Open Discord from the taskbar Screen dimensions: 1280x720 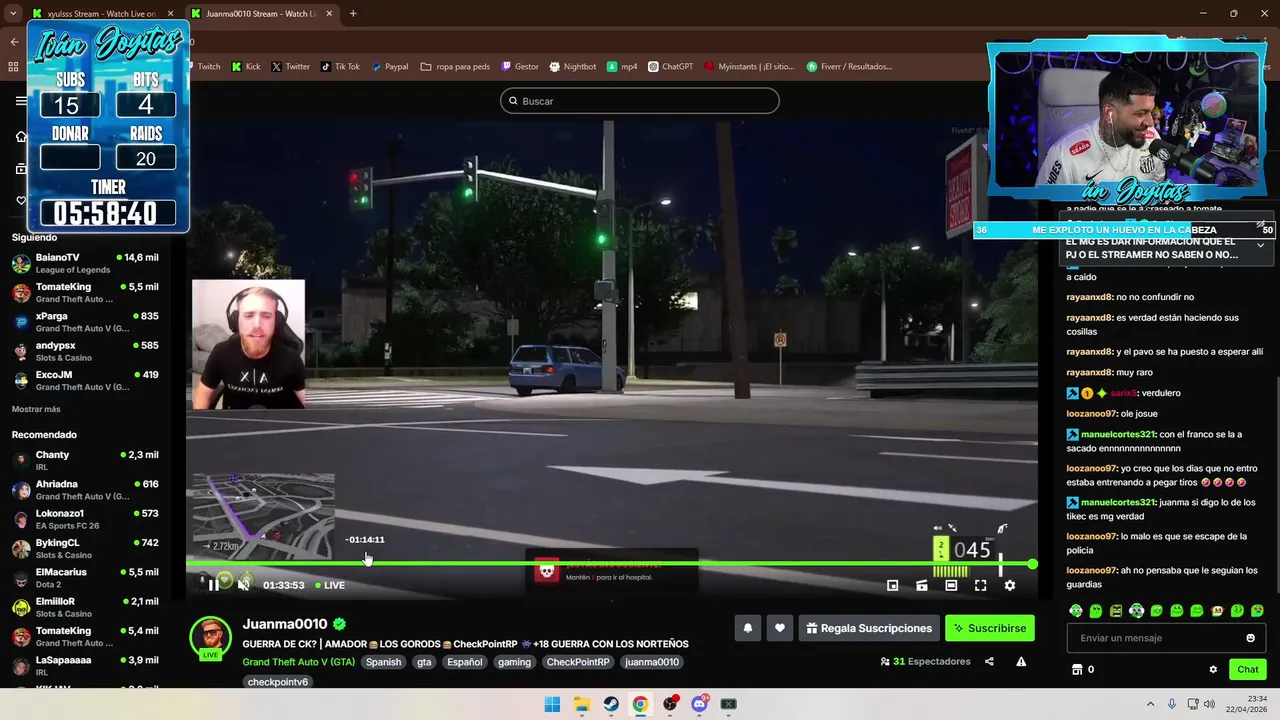[699, 704]
